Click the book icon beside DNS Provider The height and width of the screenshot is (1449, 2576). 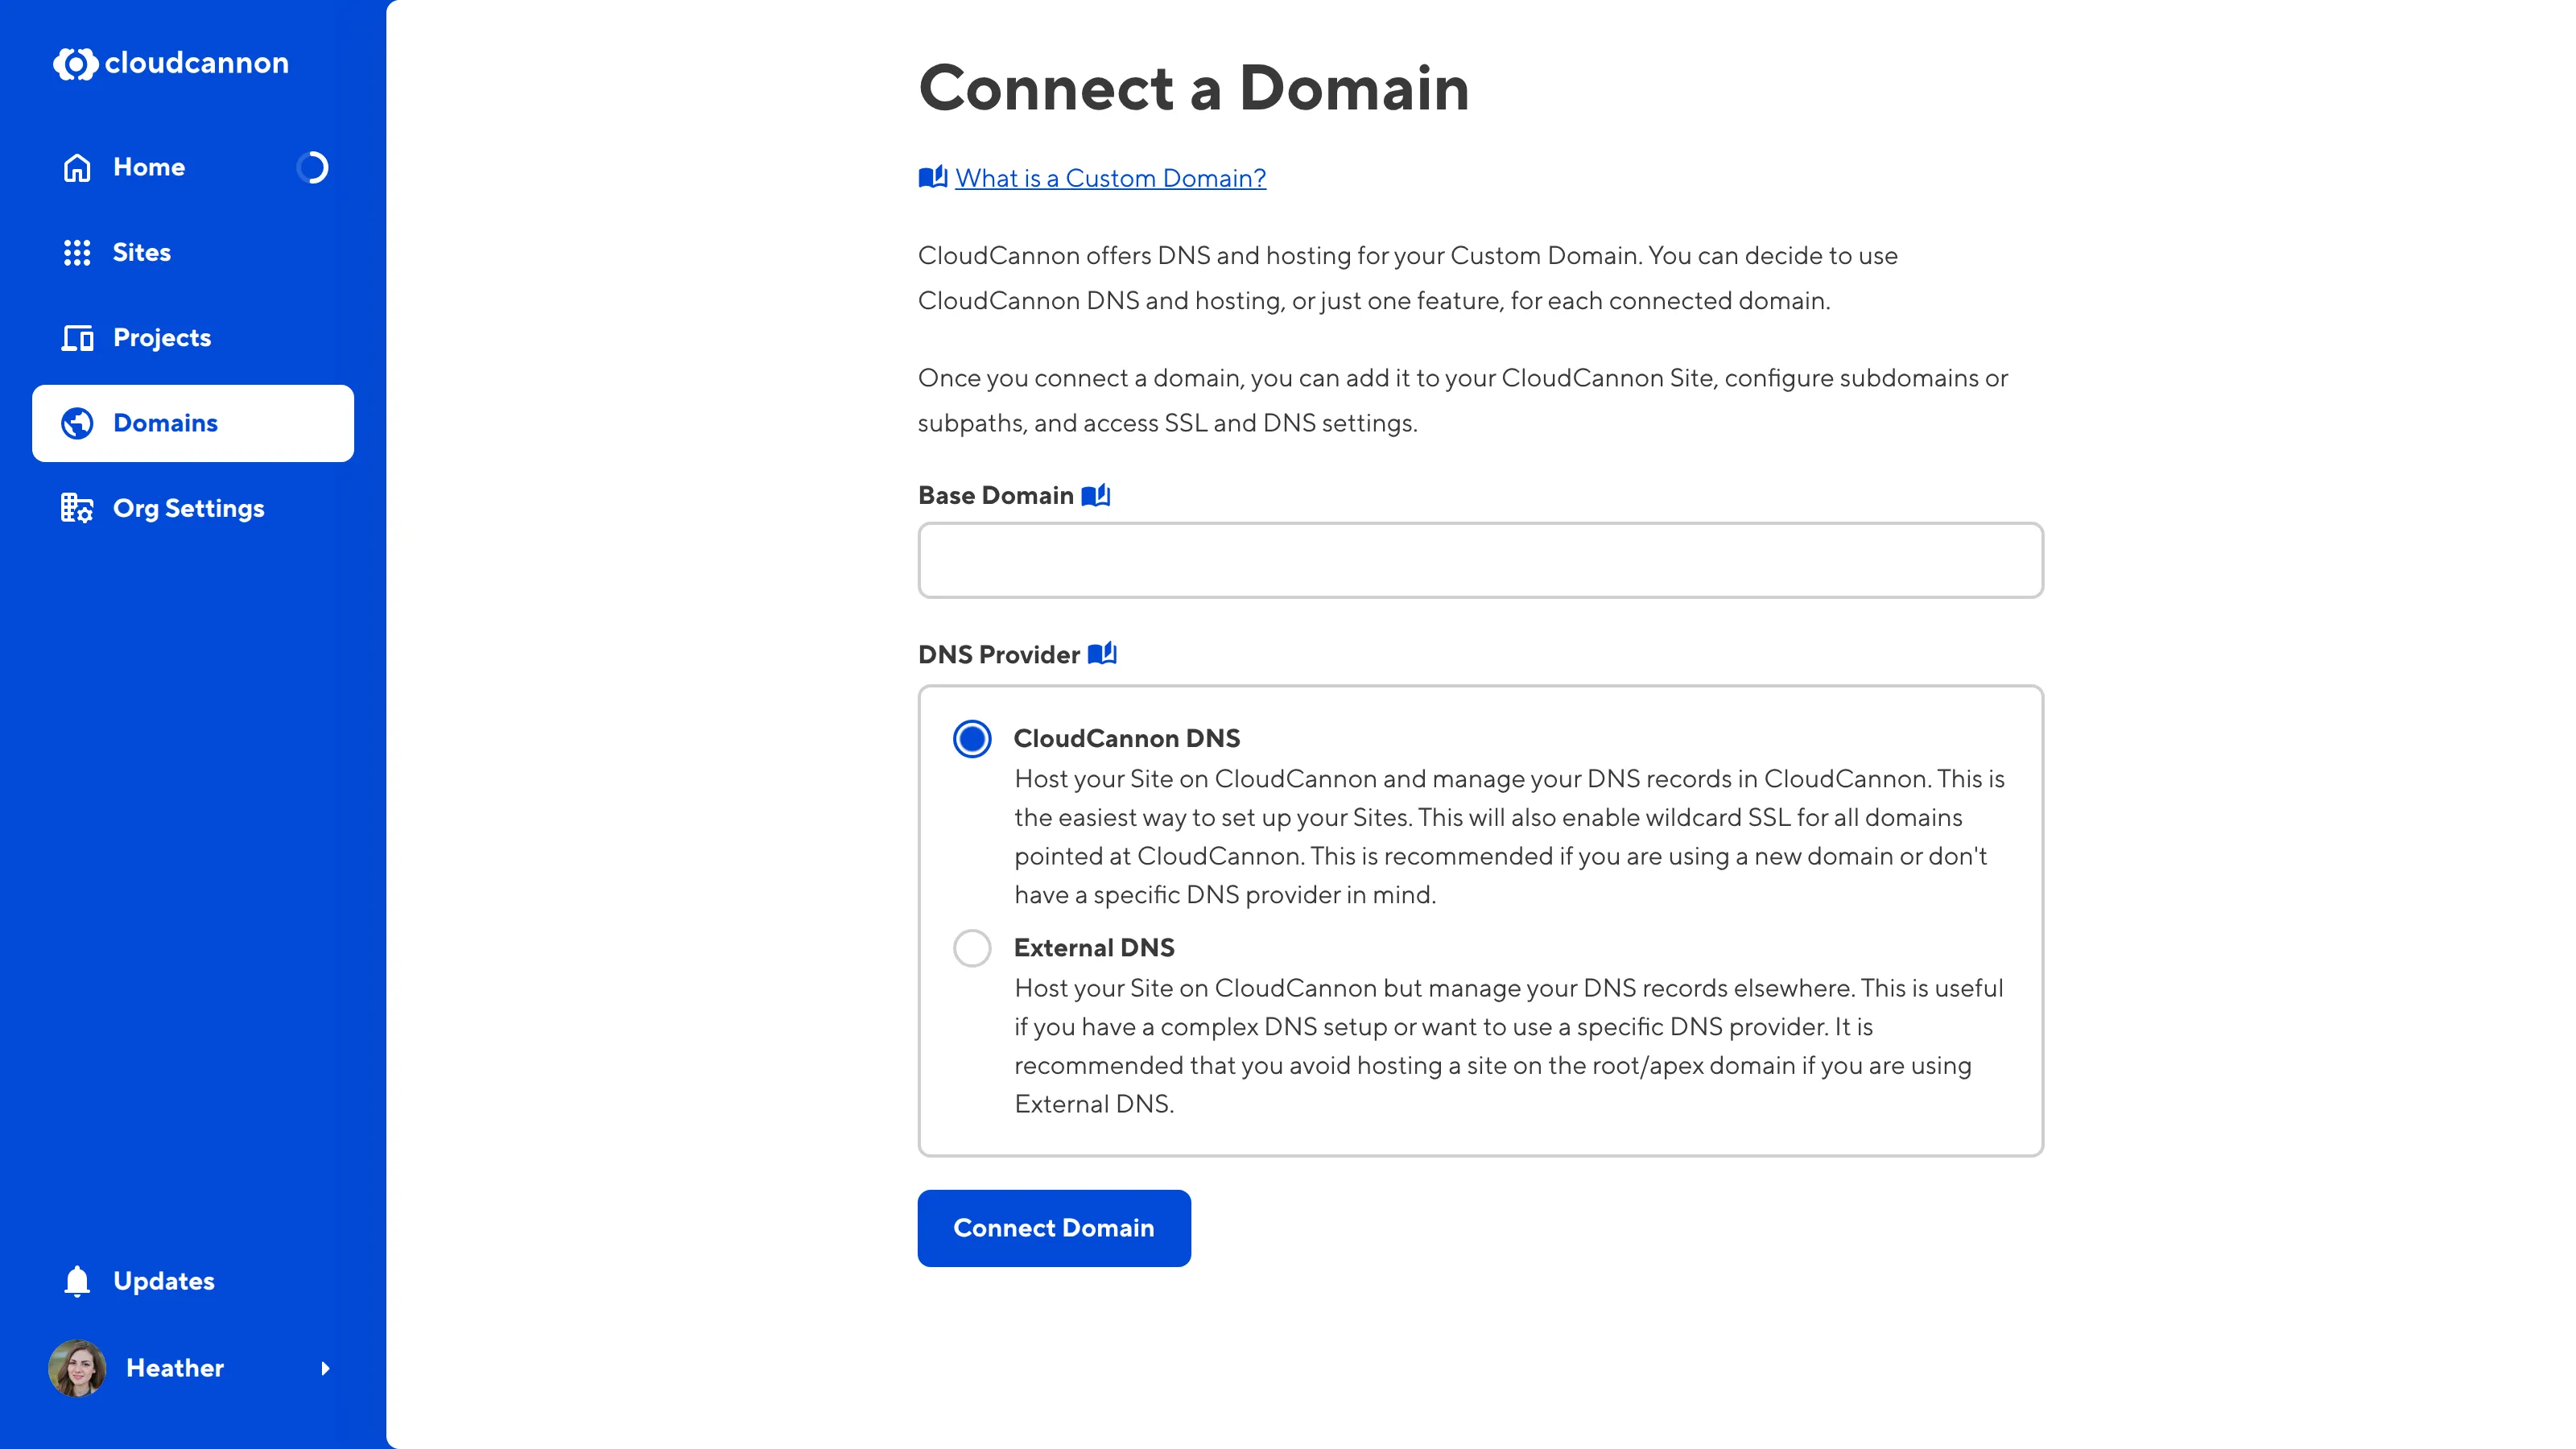click(1105, 654)
